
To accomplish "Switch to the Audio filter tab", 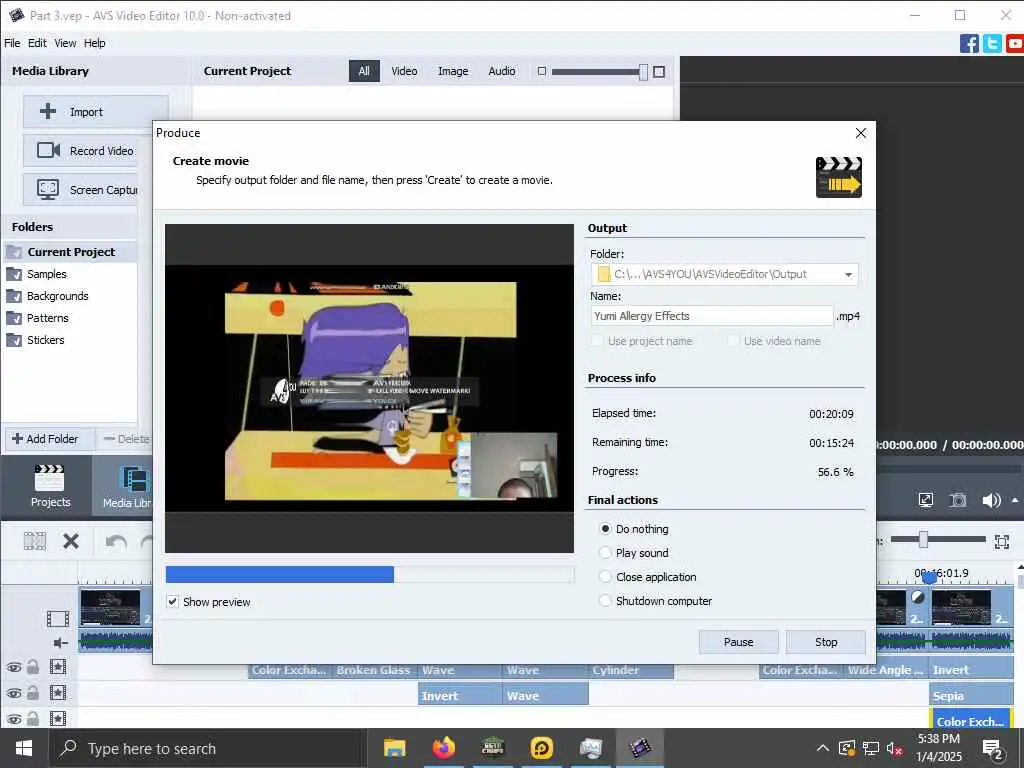I will (502, 71).
